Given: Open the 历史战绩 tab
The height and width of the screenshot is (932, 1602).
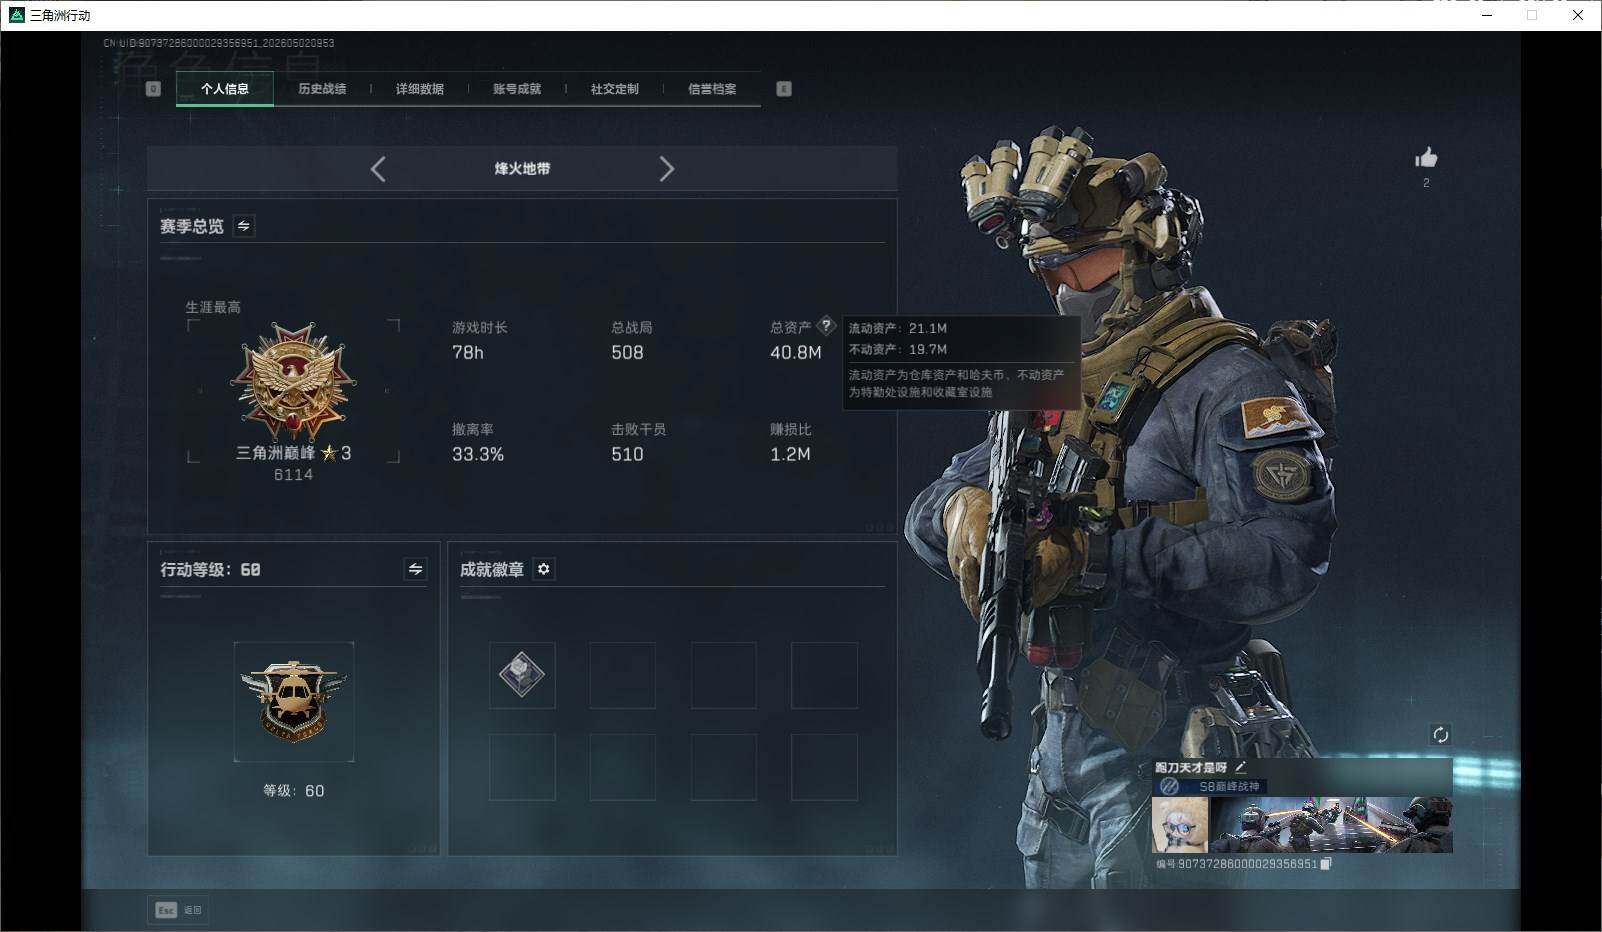Looking at the screenshot, I should click(x=322, y=89).
